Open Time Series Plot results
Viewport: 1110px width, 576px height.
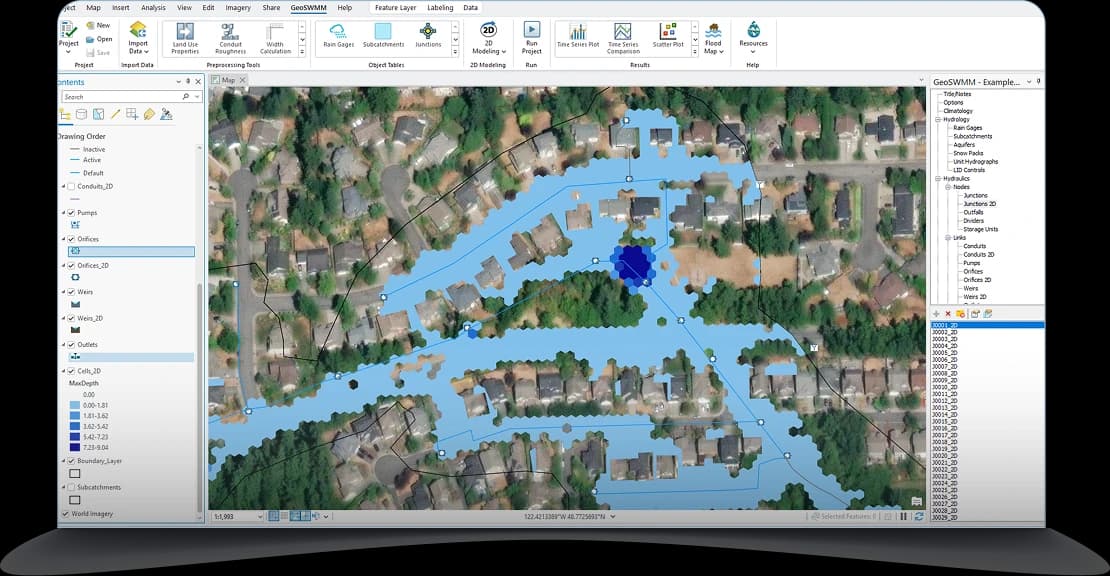[578, 35]
